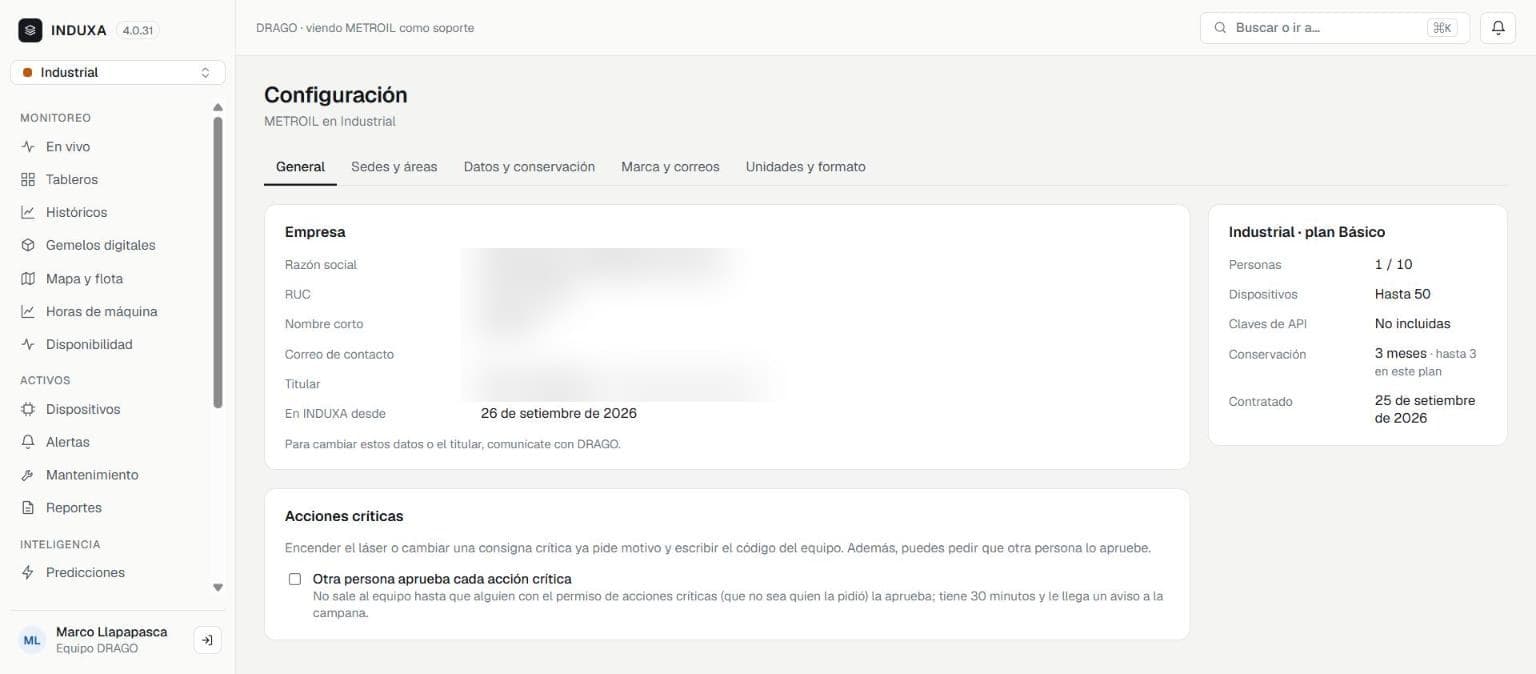Click the MONITOREO section header
The width and height of the screenshot is (1536, 674).
click(x=55, y=118)
